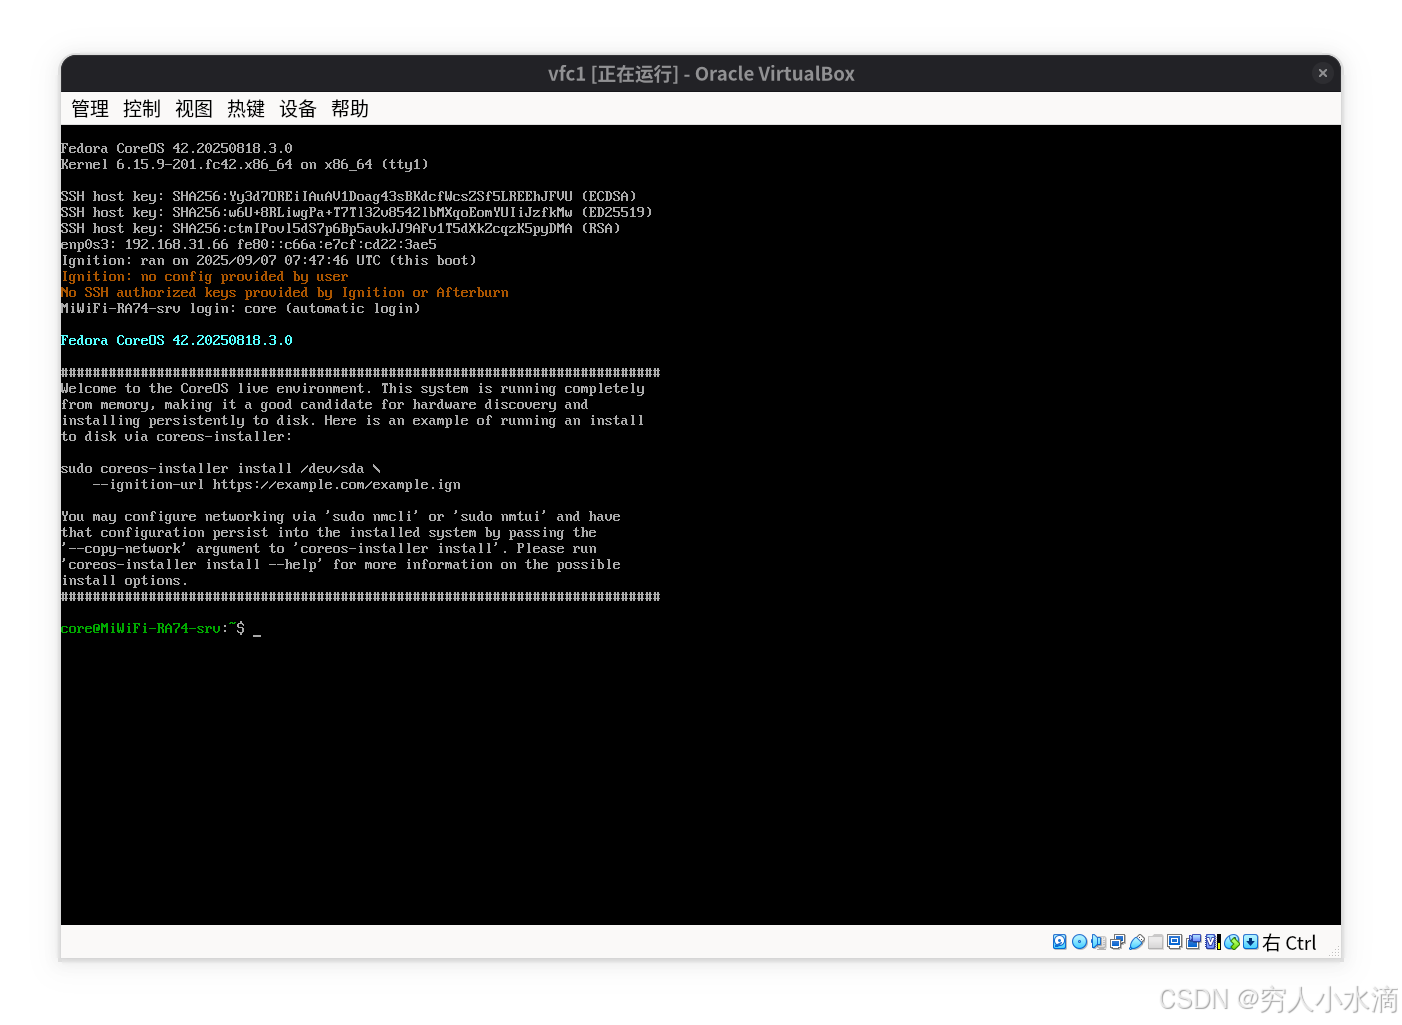The height and width of the screenshot is (1025, 1402).
Task: Click the ED25519 SSH host key line
Action: point(357,212)
